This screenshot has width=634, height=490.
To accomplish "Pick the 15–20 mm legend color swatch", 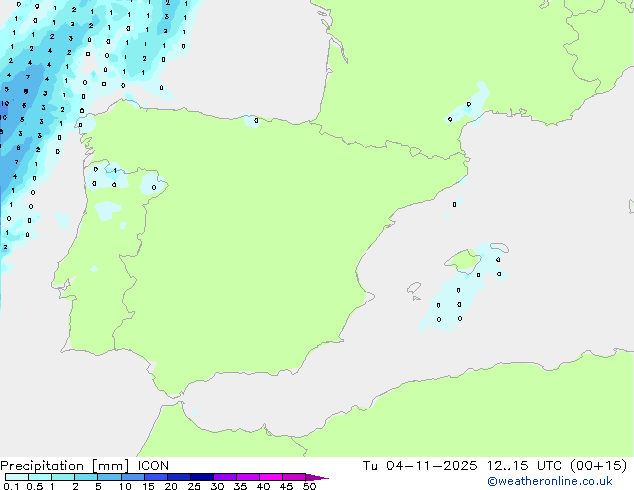I will pos(156,477).
